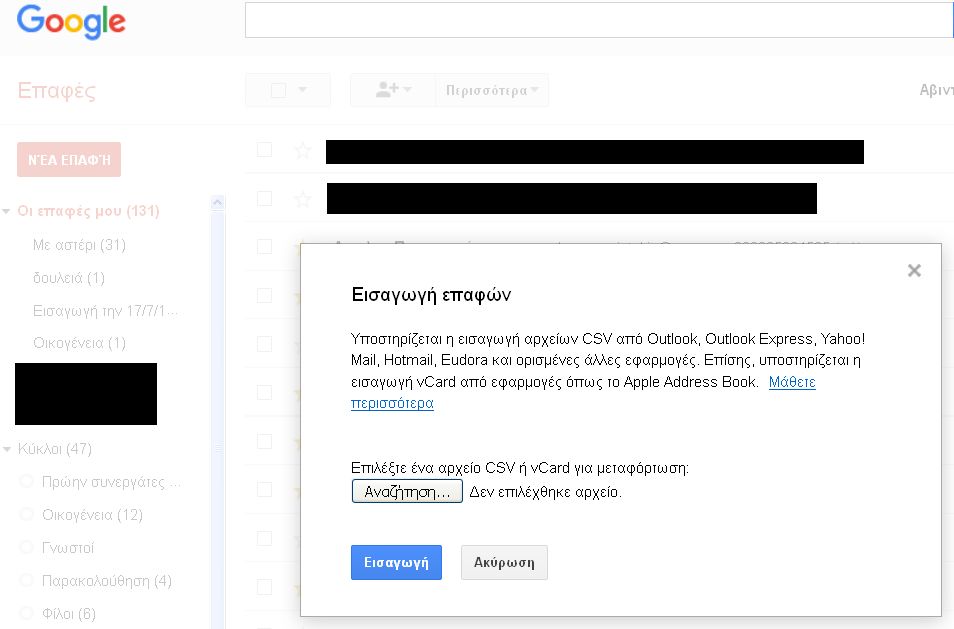Click the Γνωστοί circle icon
Image resolution: width=954 pixels, height=629 pixels.
tap(27, 548)
